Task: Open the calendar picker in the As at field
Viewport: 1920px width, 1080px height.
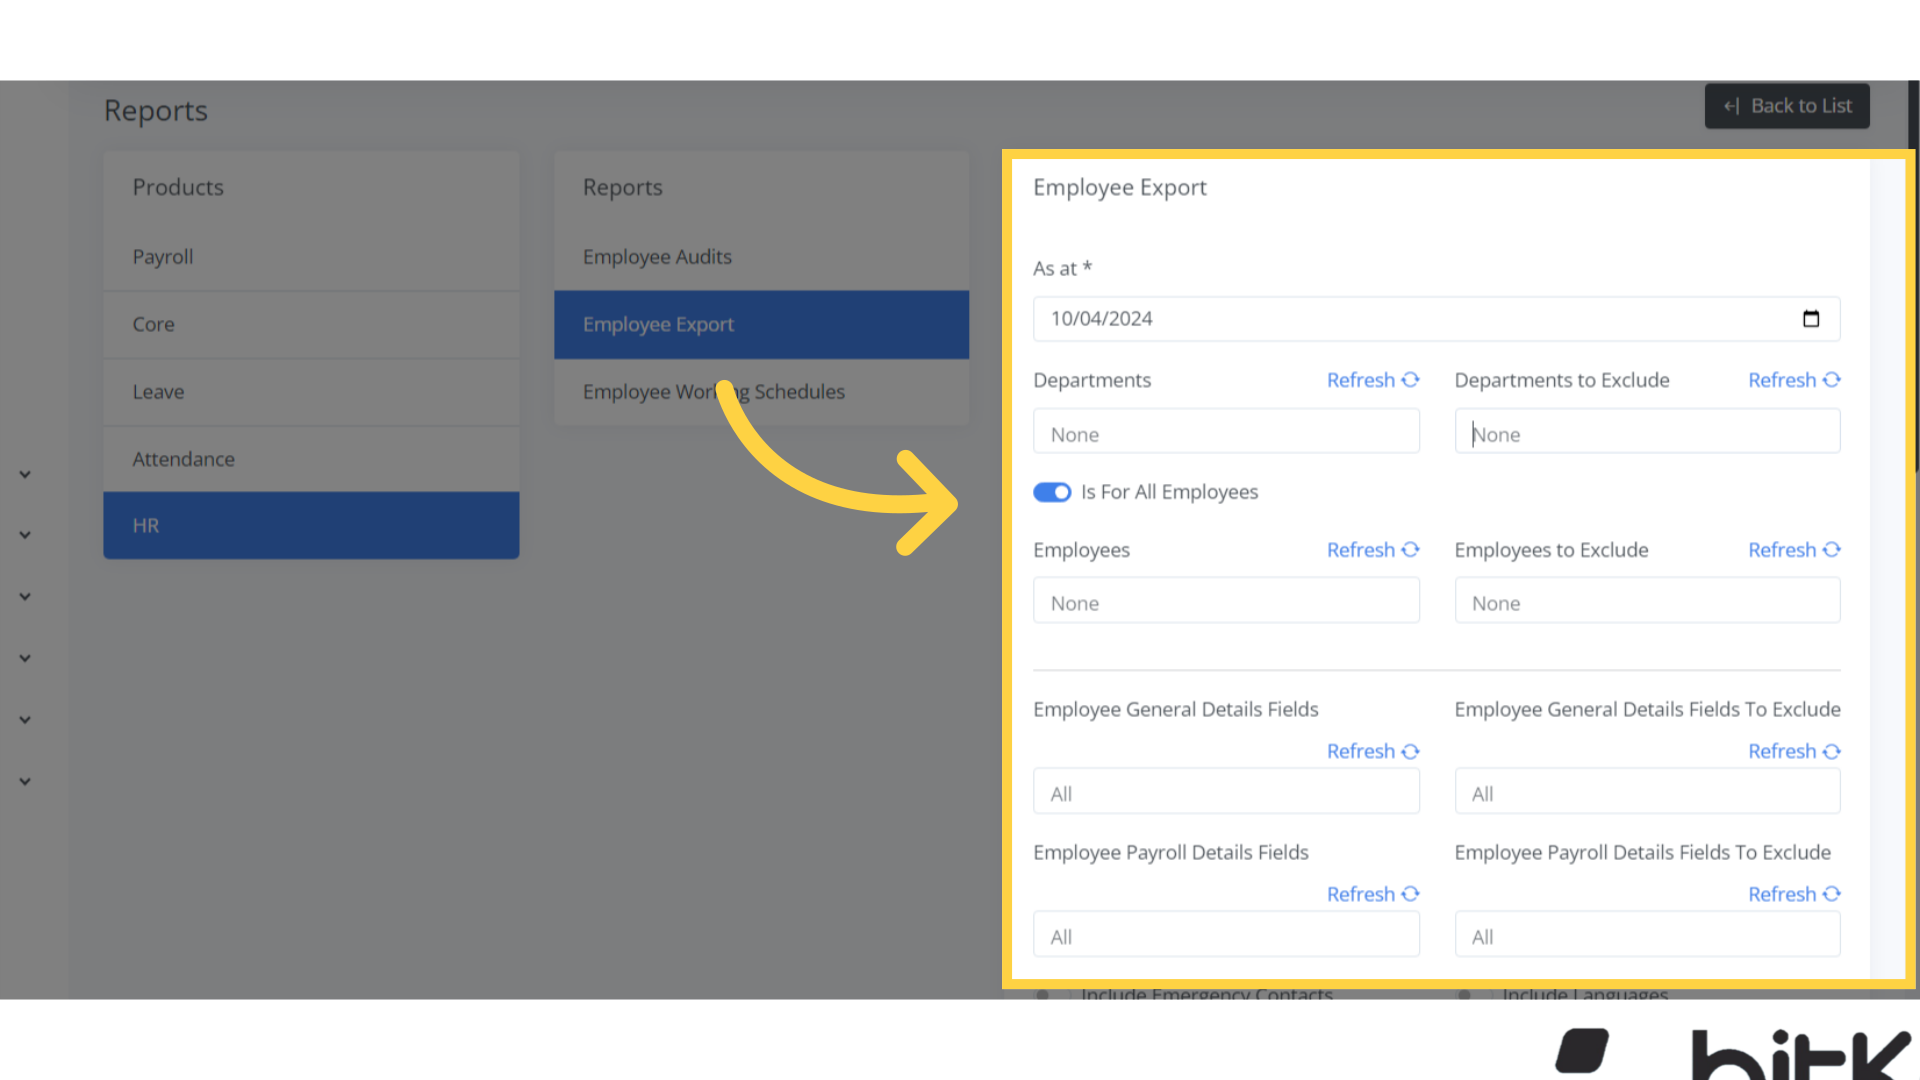Action: pos(1811,318)
